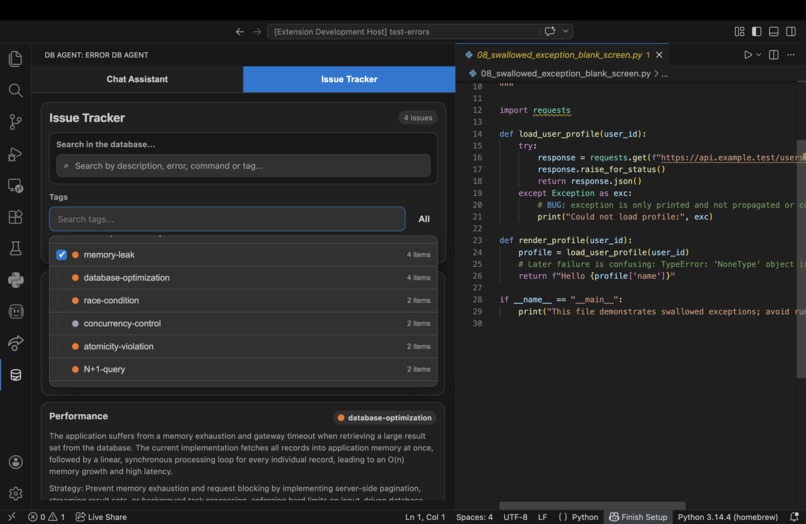Toggle secondary side bar layout icon

[x=791, y=32]
